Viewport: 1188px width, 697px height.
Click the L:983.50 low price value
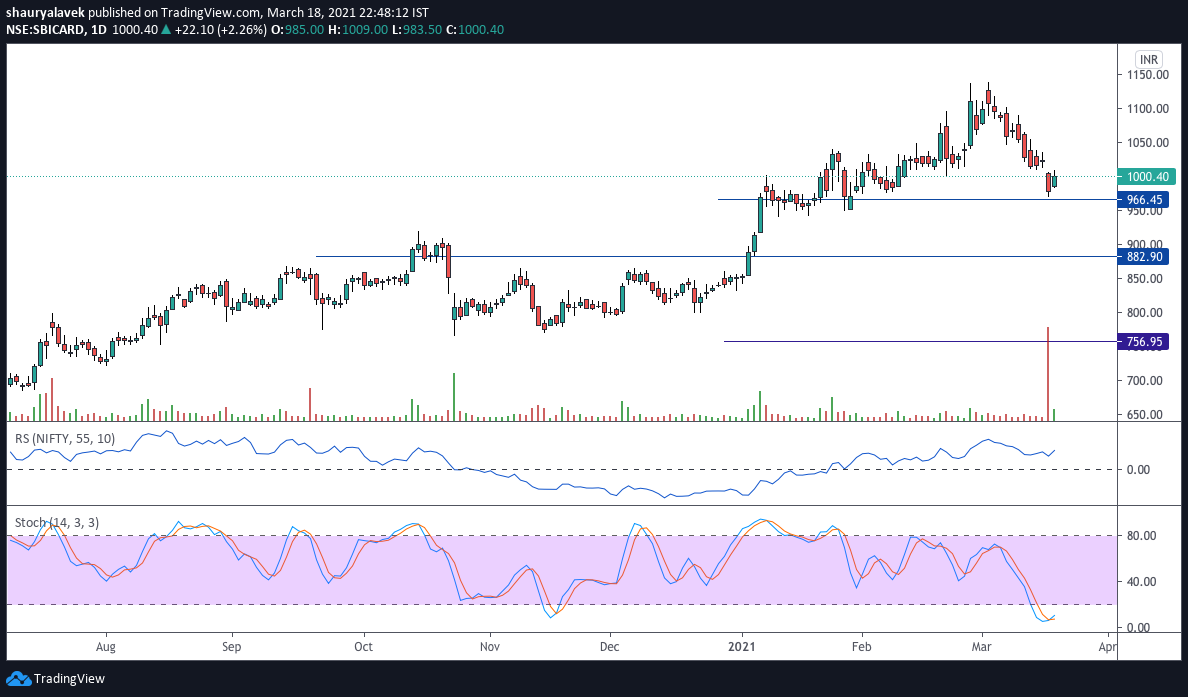pyautogui.click(x=418, y=30)
